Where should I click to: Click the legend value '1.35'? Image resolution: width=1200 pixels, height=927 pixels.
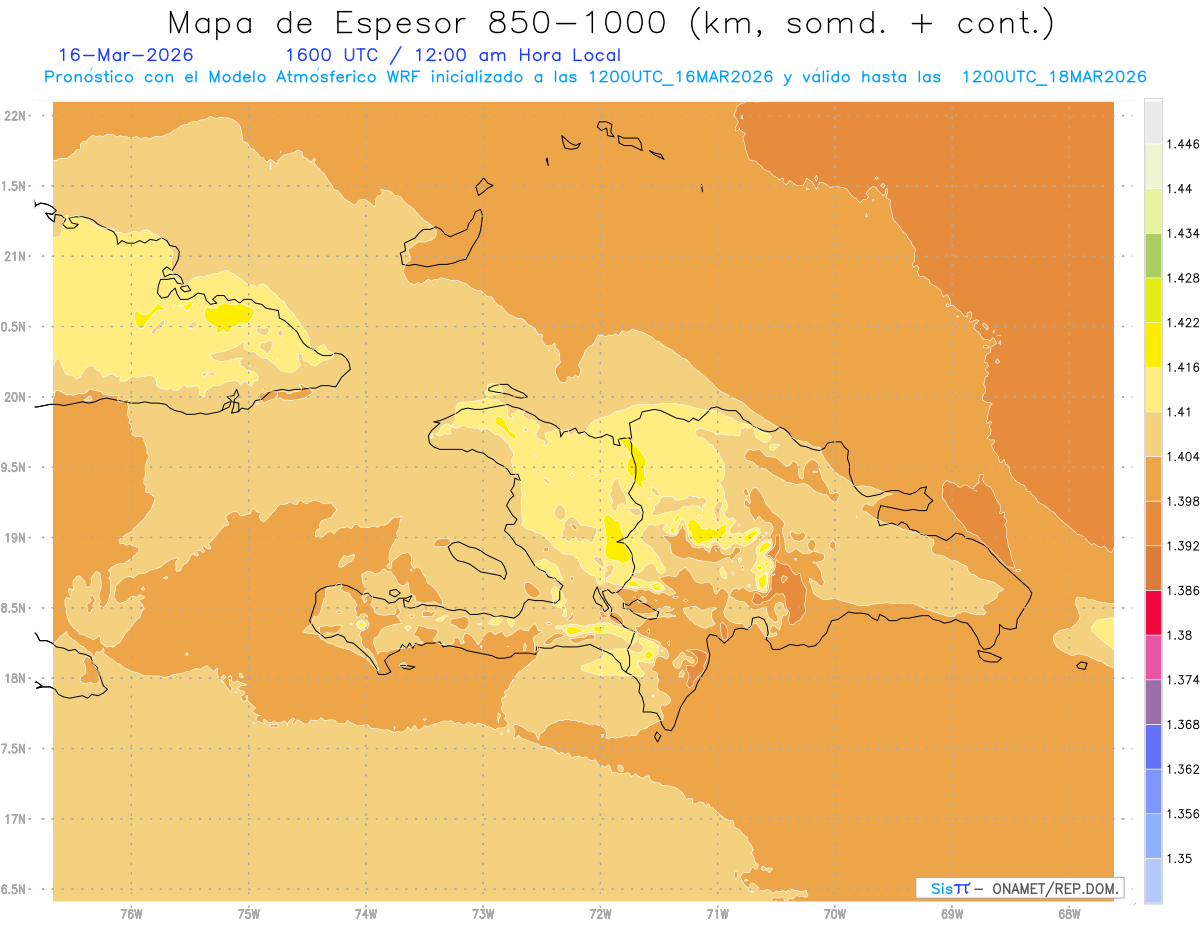pos(1179,859)
